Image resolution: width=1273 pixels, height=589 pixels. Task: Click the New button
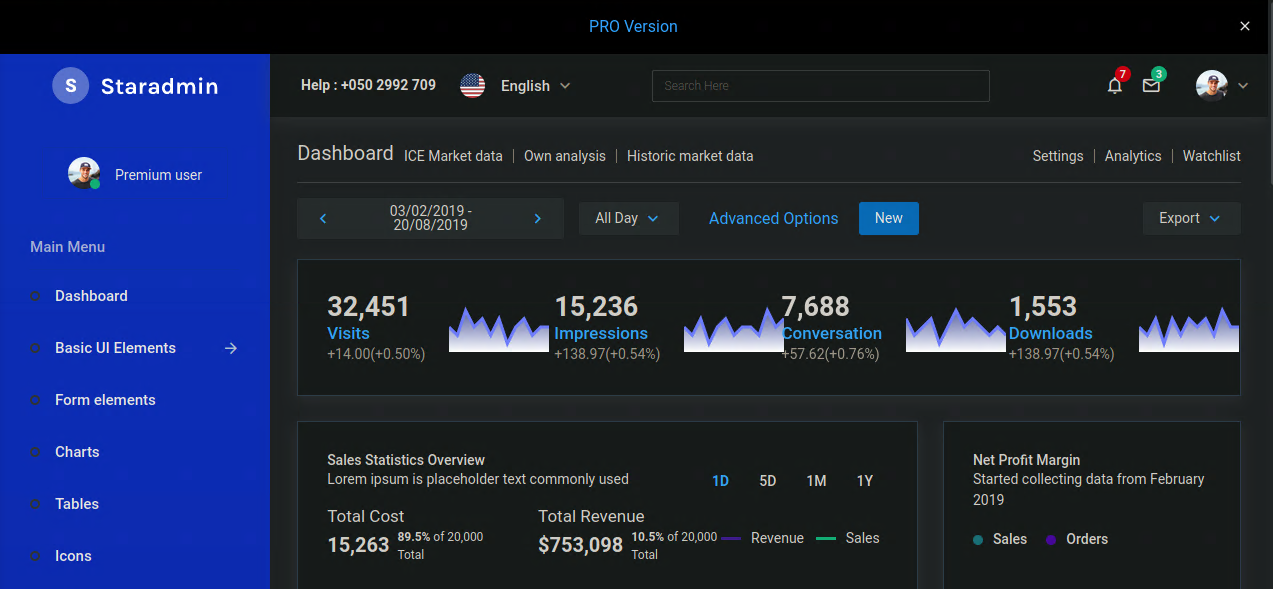coord(888,218)
